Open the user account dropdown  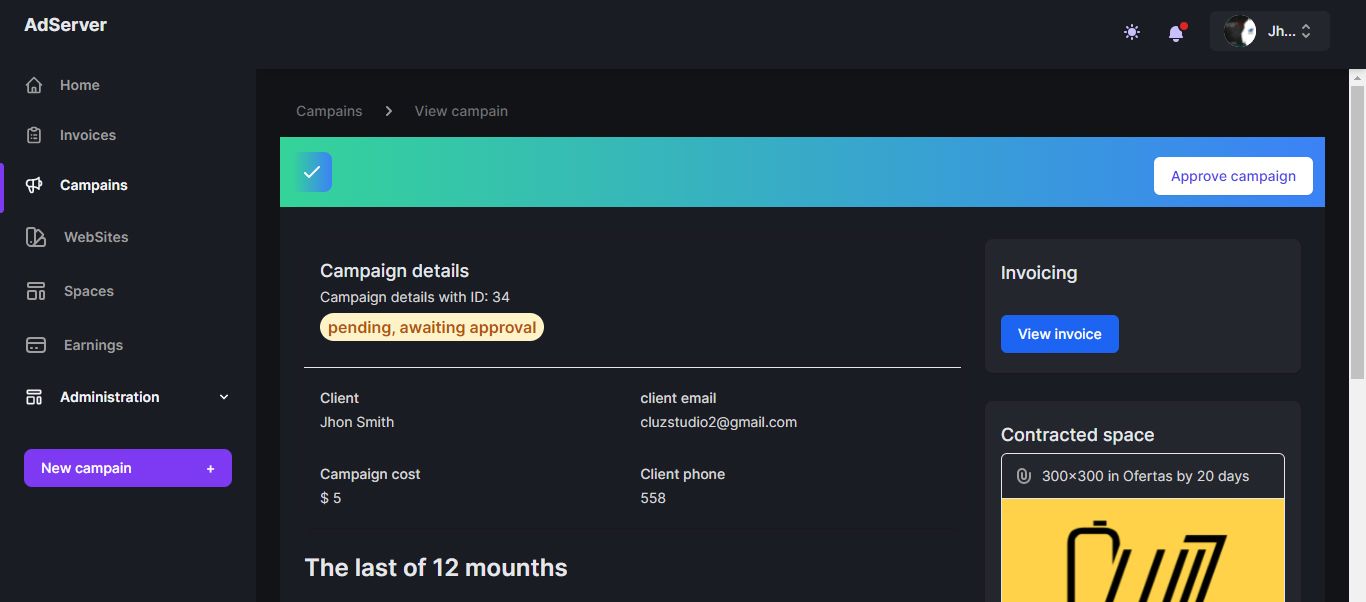pos(1269,31)
